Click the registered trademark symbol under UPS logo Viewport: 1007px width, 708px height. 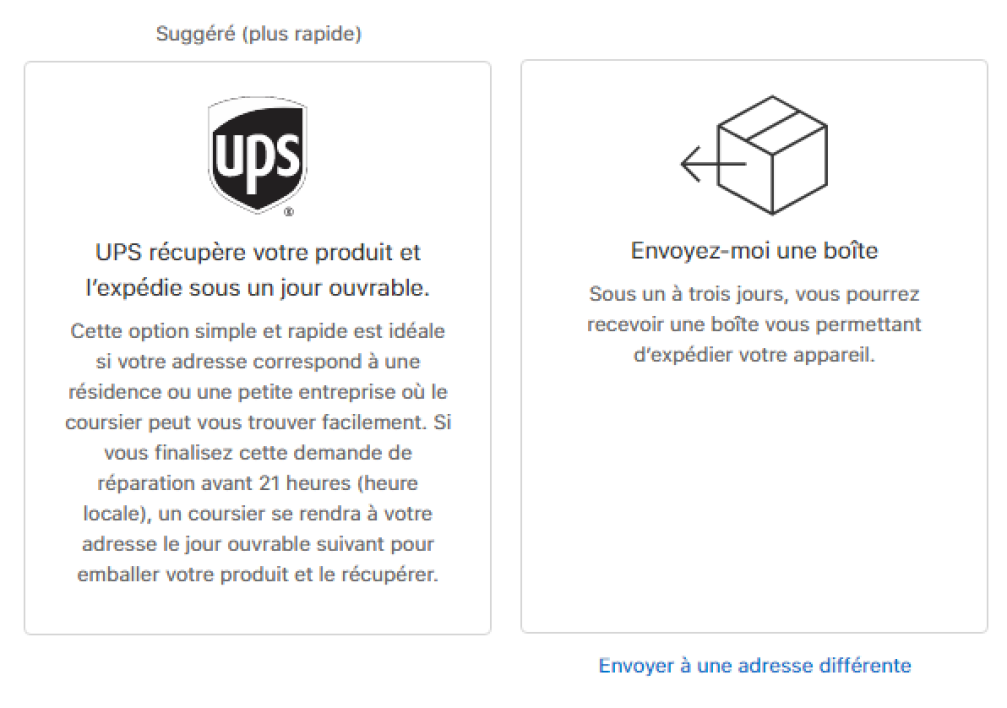289,211
